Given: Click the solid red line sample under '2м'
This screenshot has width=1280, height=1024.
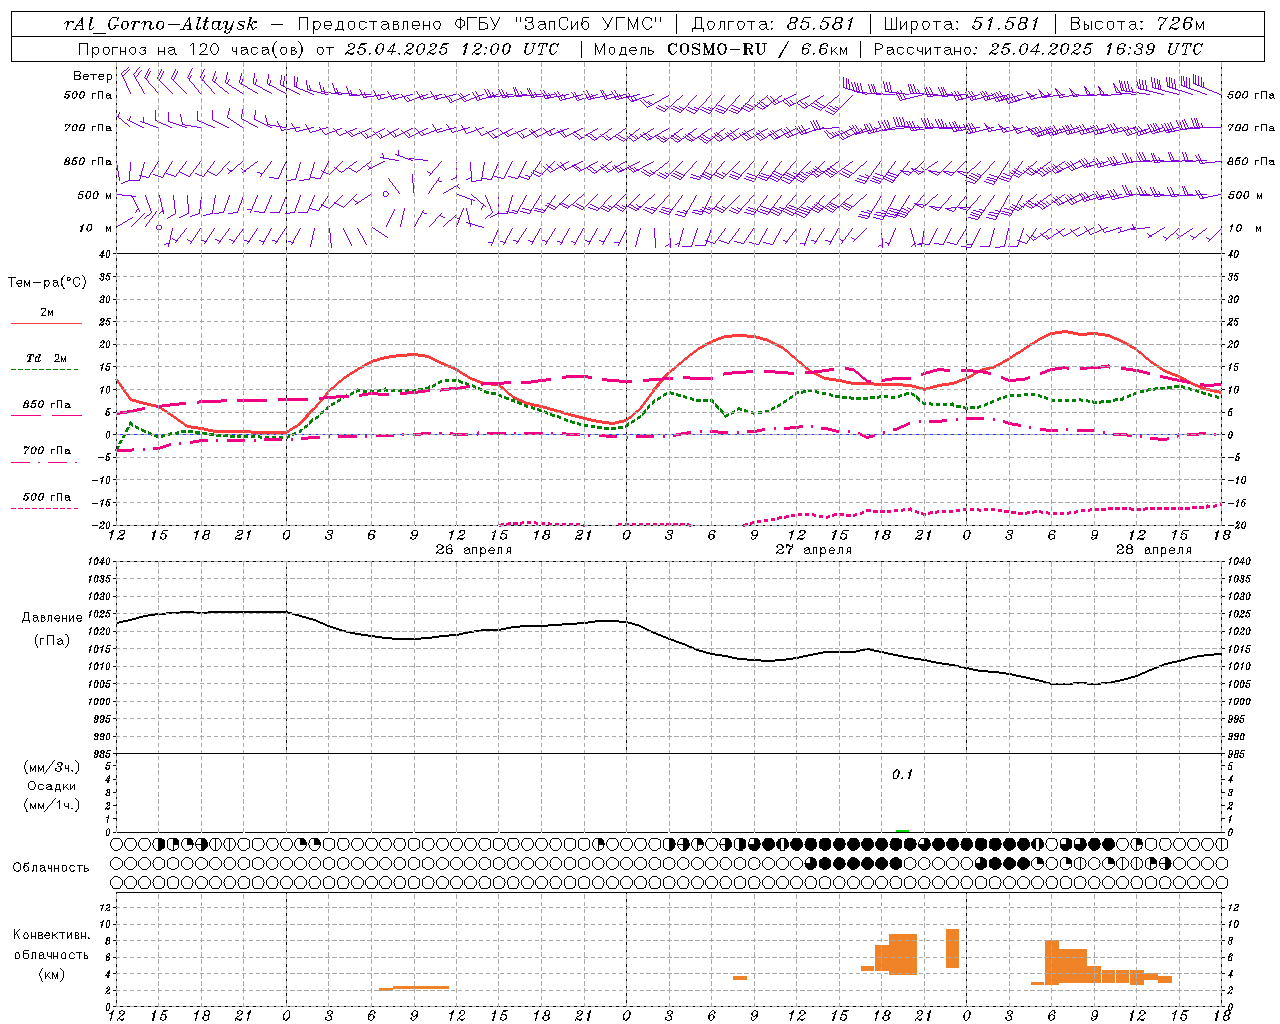Looking at the screenshot, I should coord(46,323).
